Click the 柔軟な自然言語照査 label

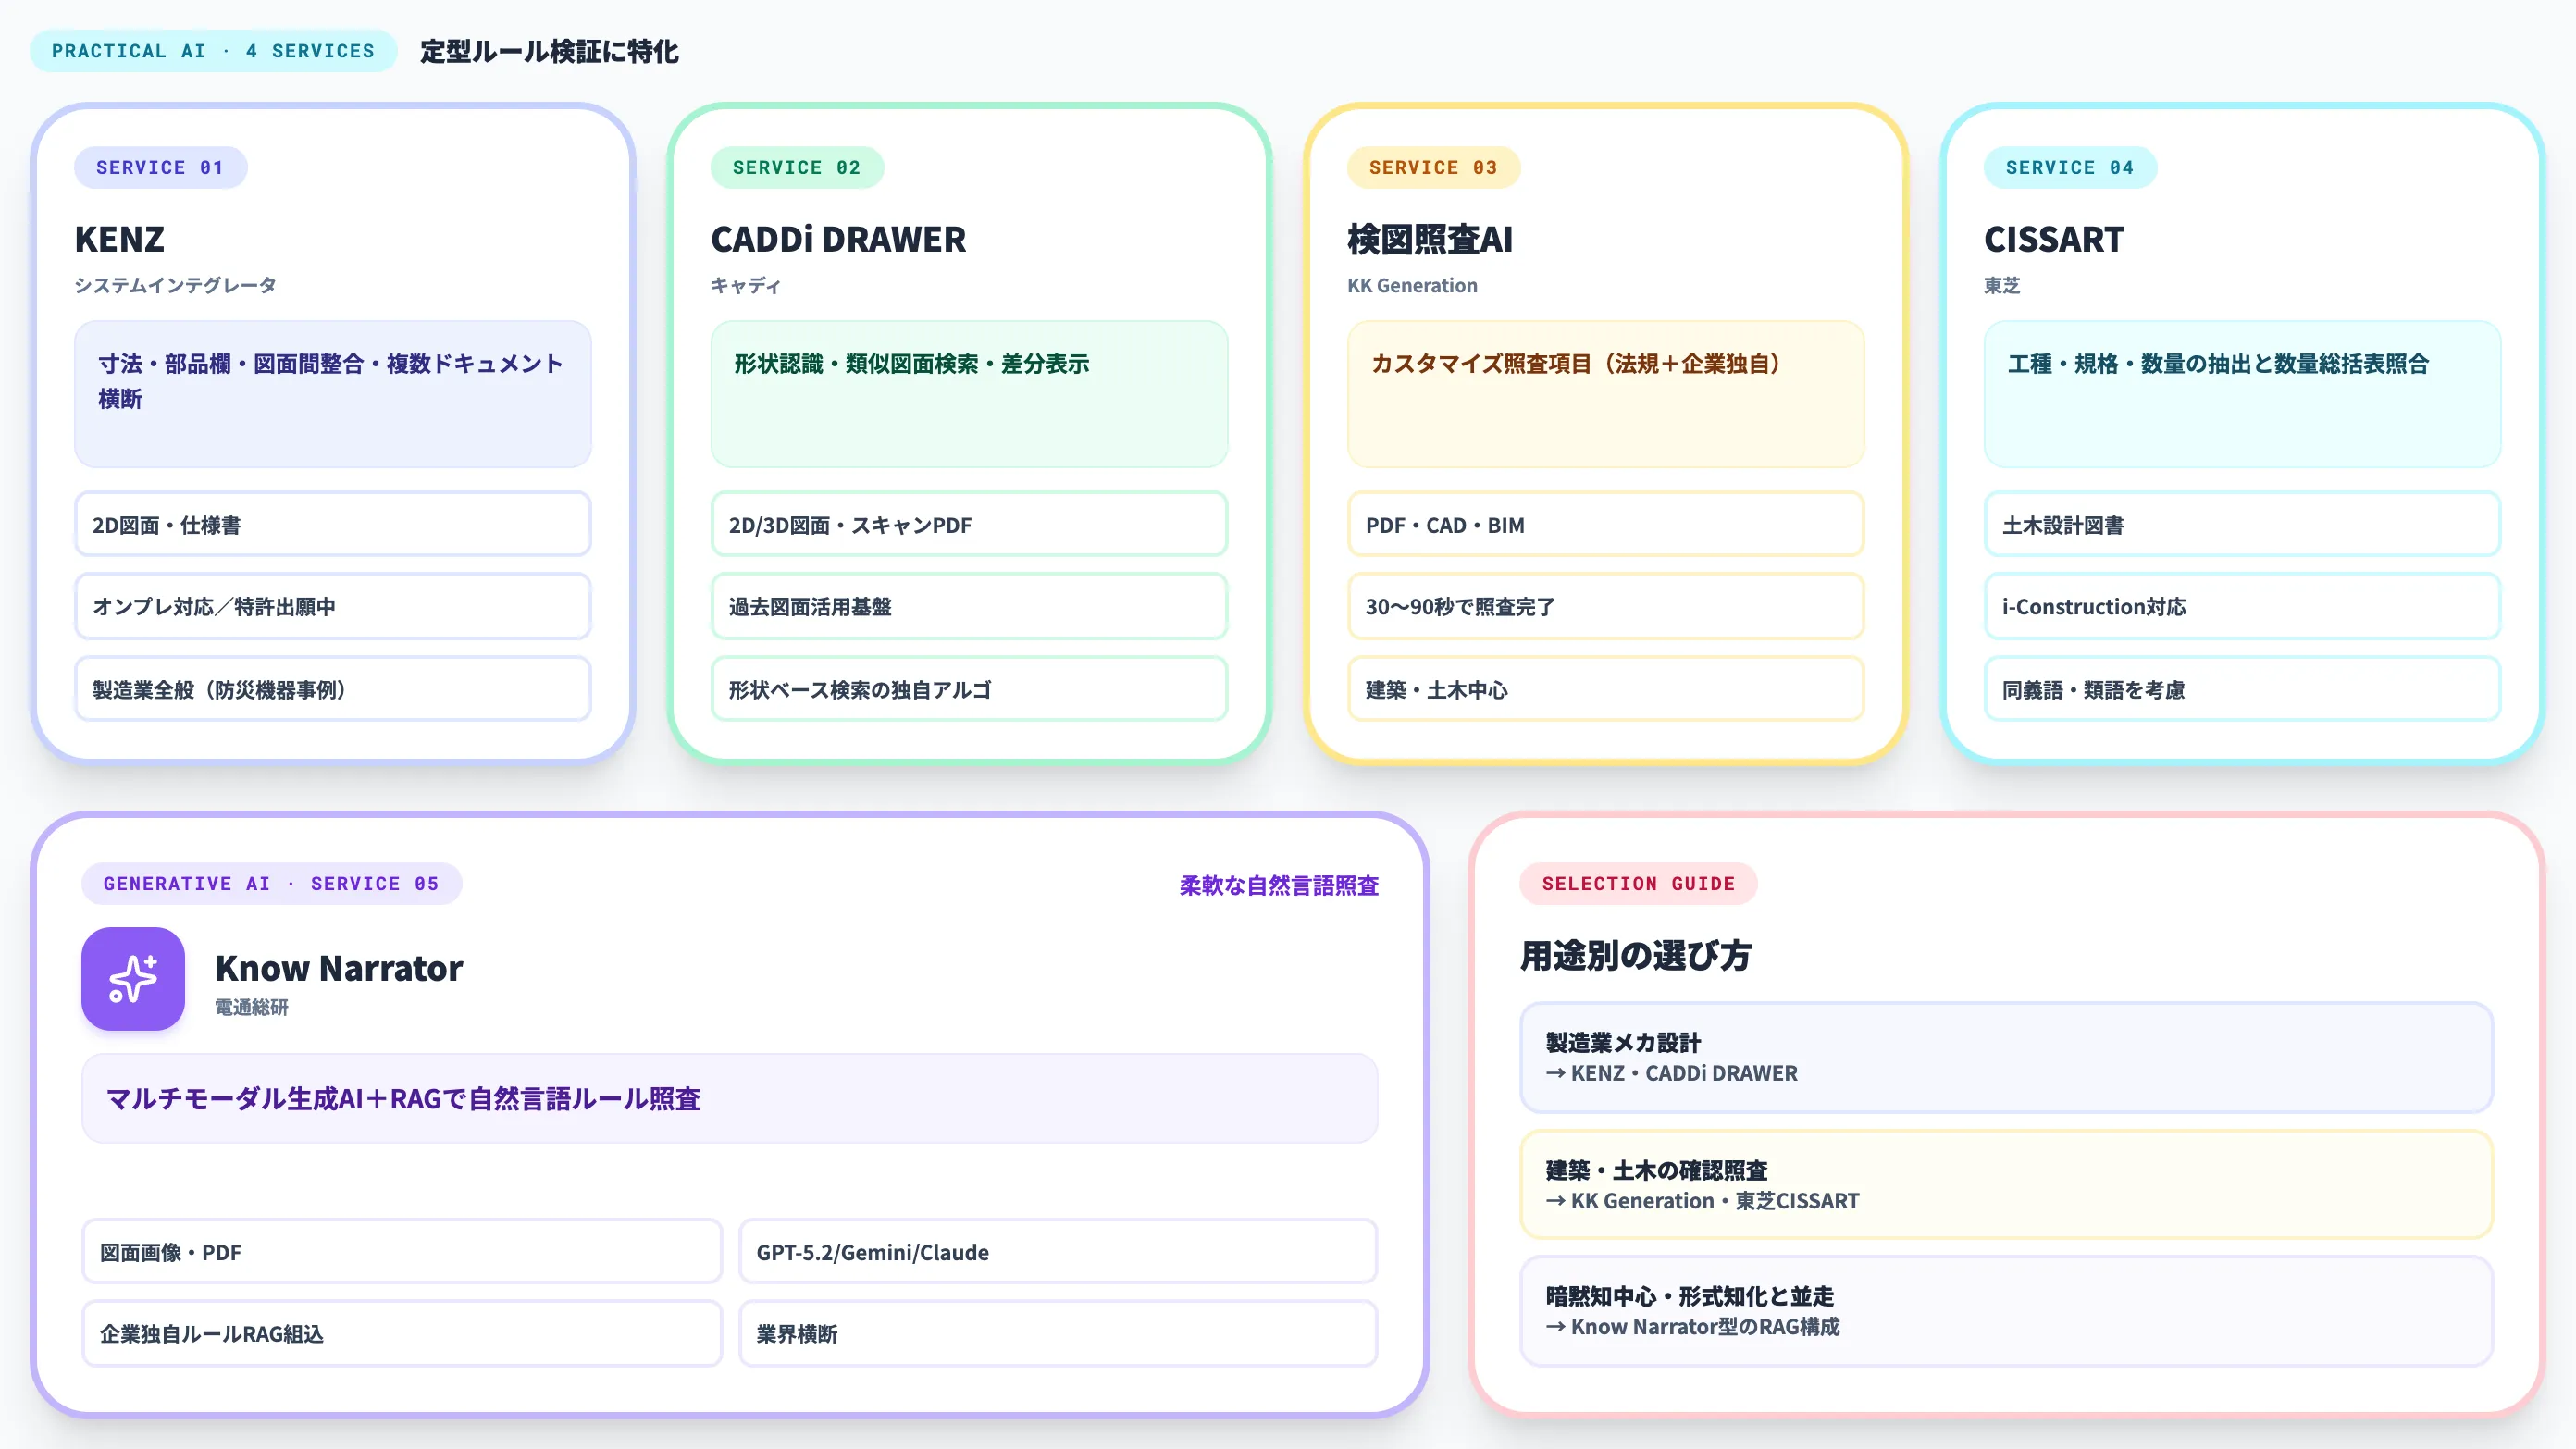coord(1279,885)
